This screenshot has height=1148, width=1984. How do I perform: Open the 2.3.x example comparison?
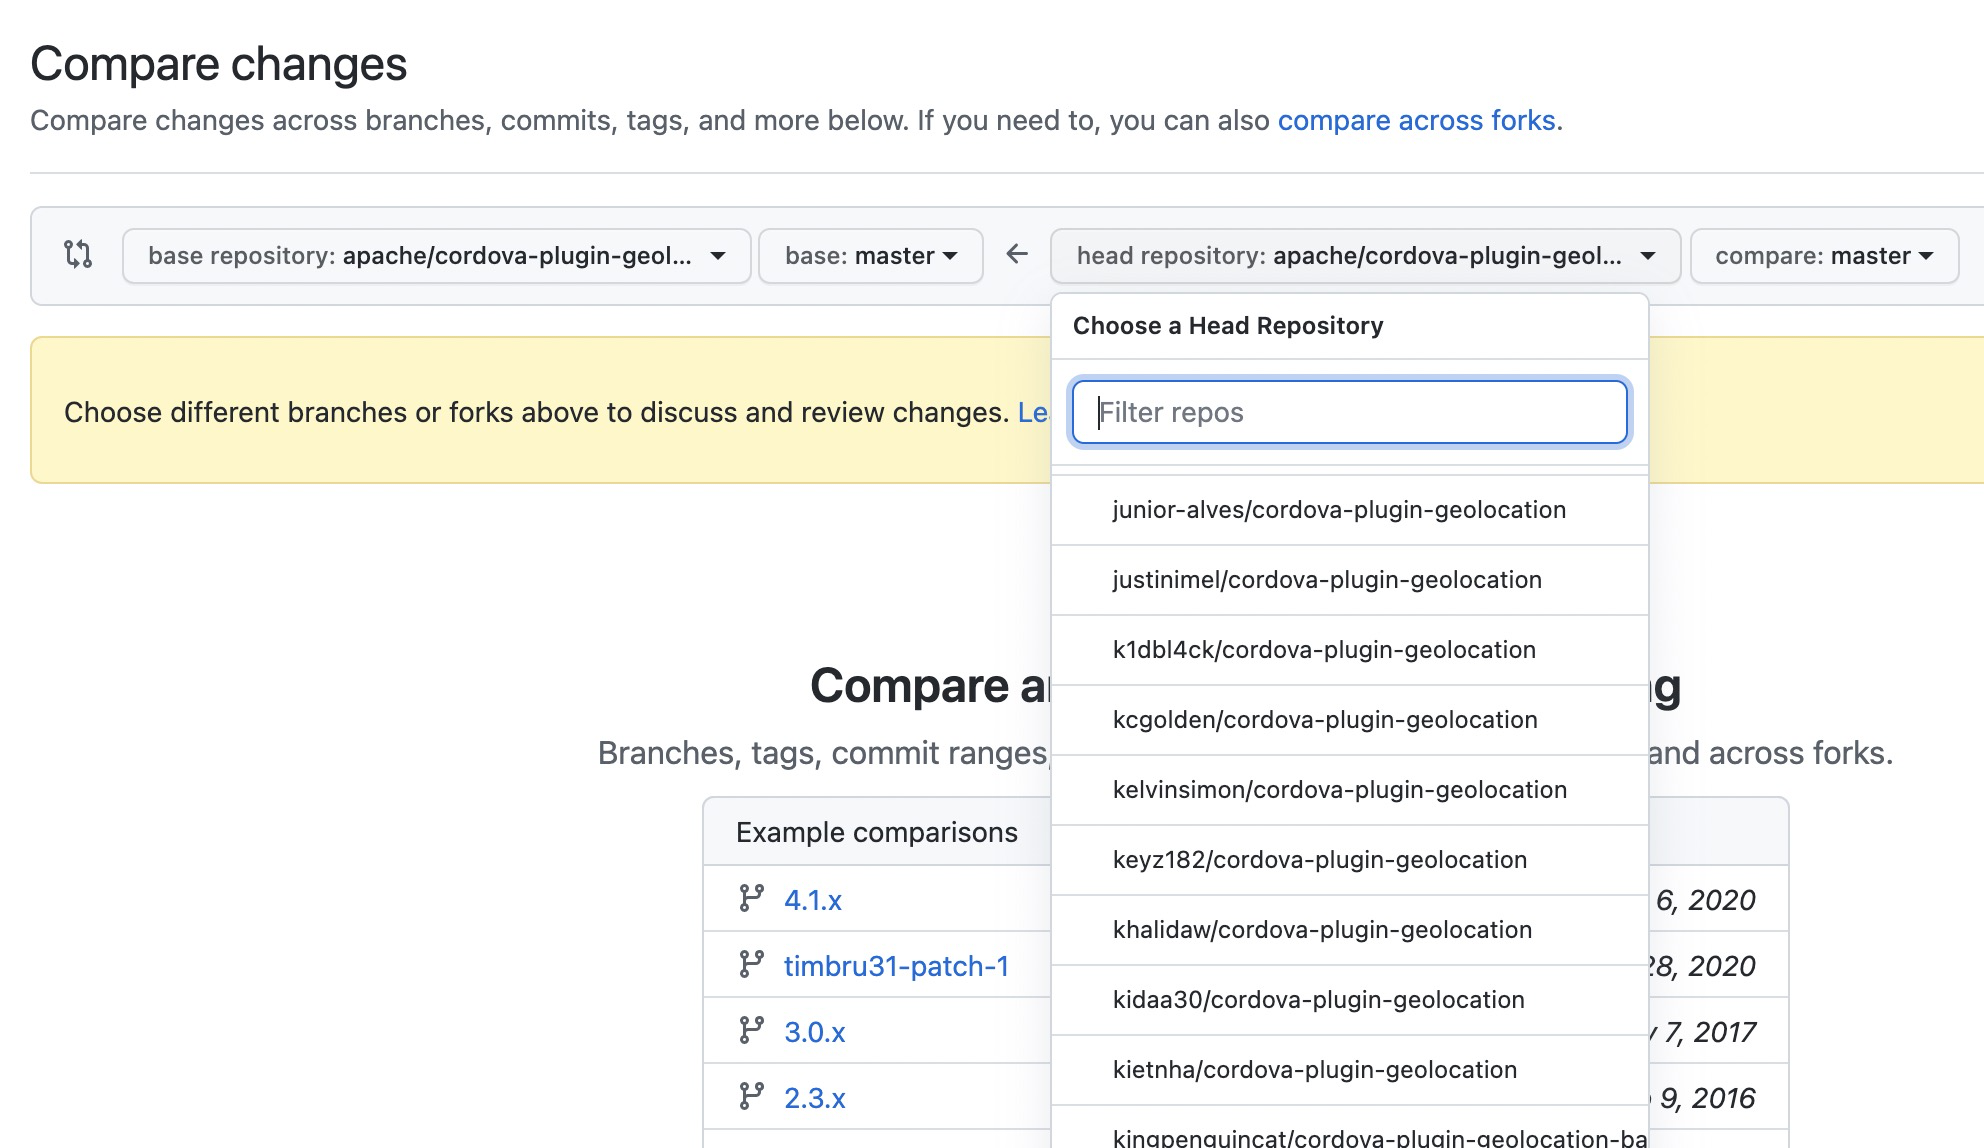[814, 1098]
